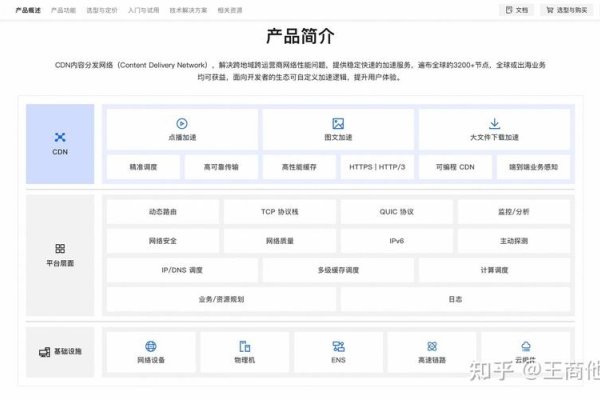The image size is (600, 400).
Task: Click the 网络设备 globe icon
Action: (151, 346)
